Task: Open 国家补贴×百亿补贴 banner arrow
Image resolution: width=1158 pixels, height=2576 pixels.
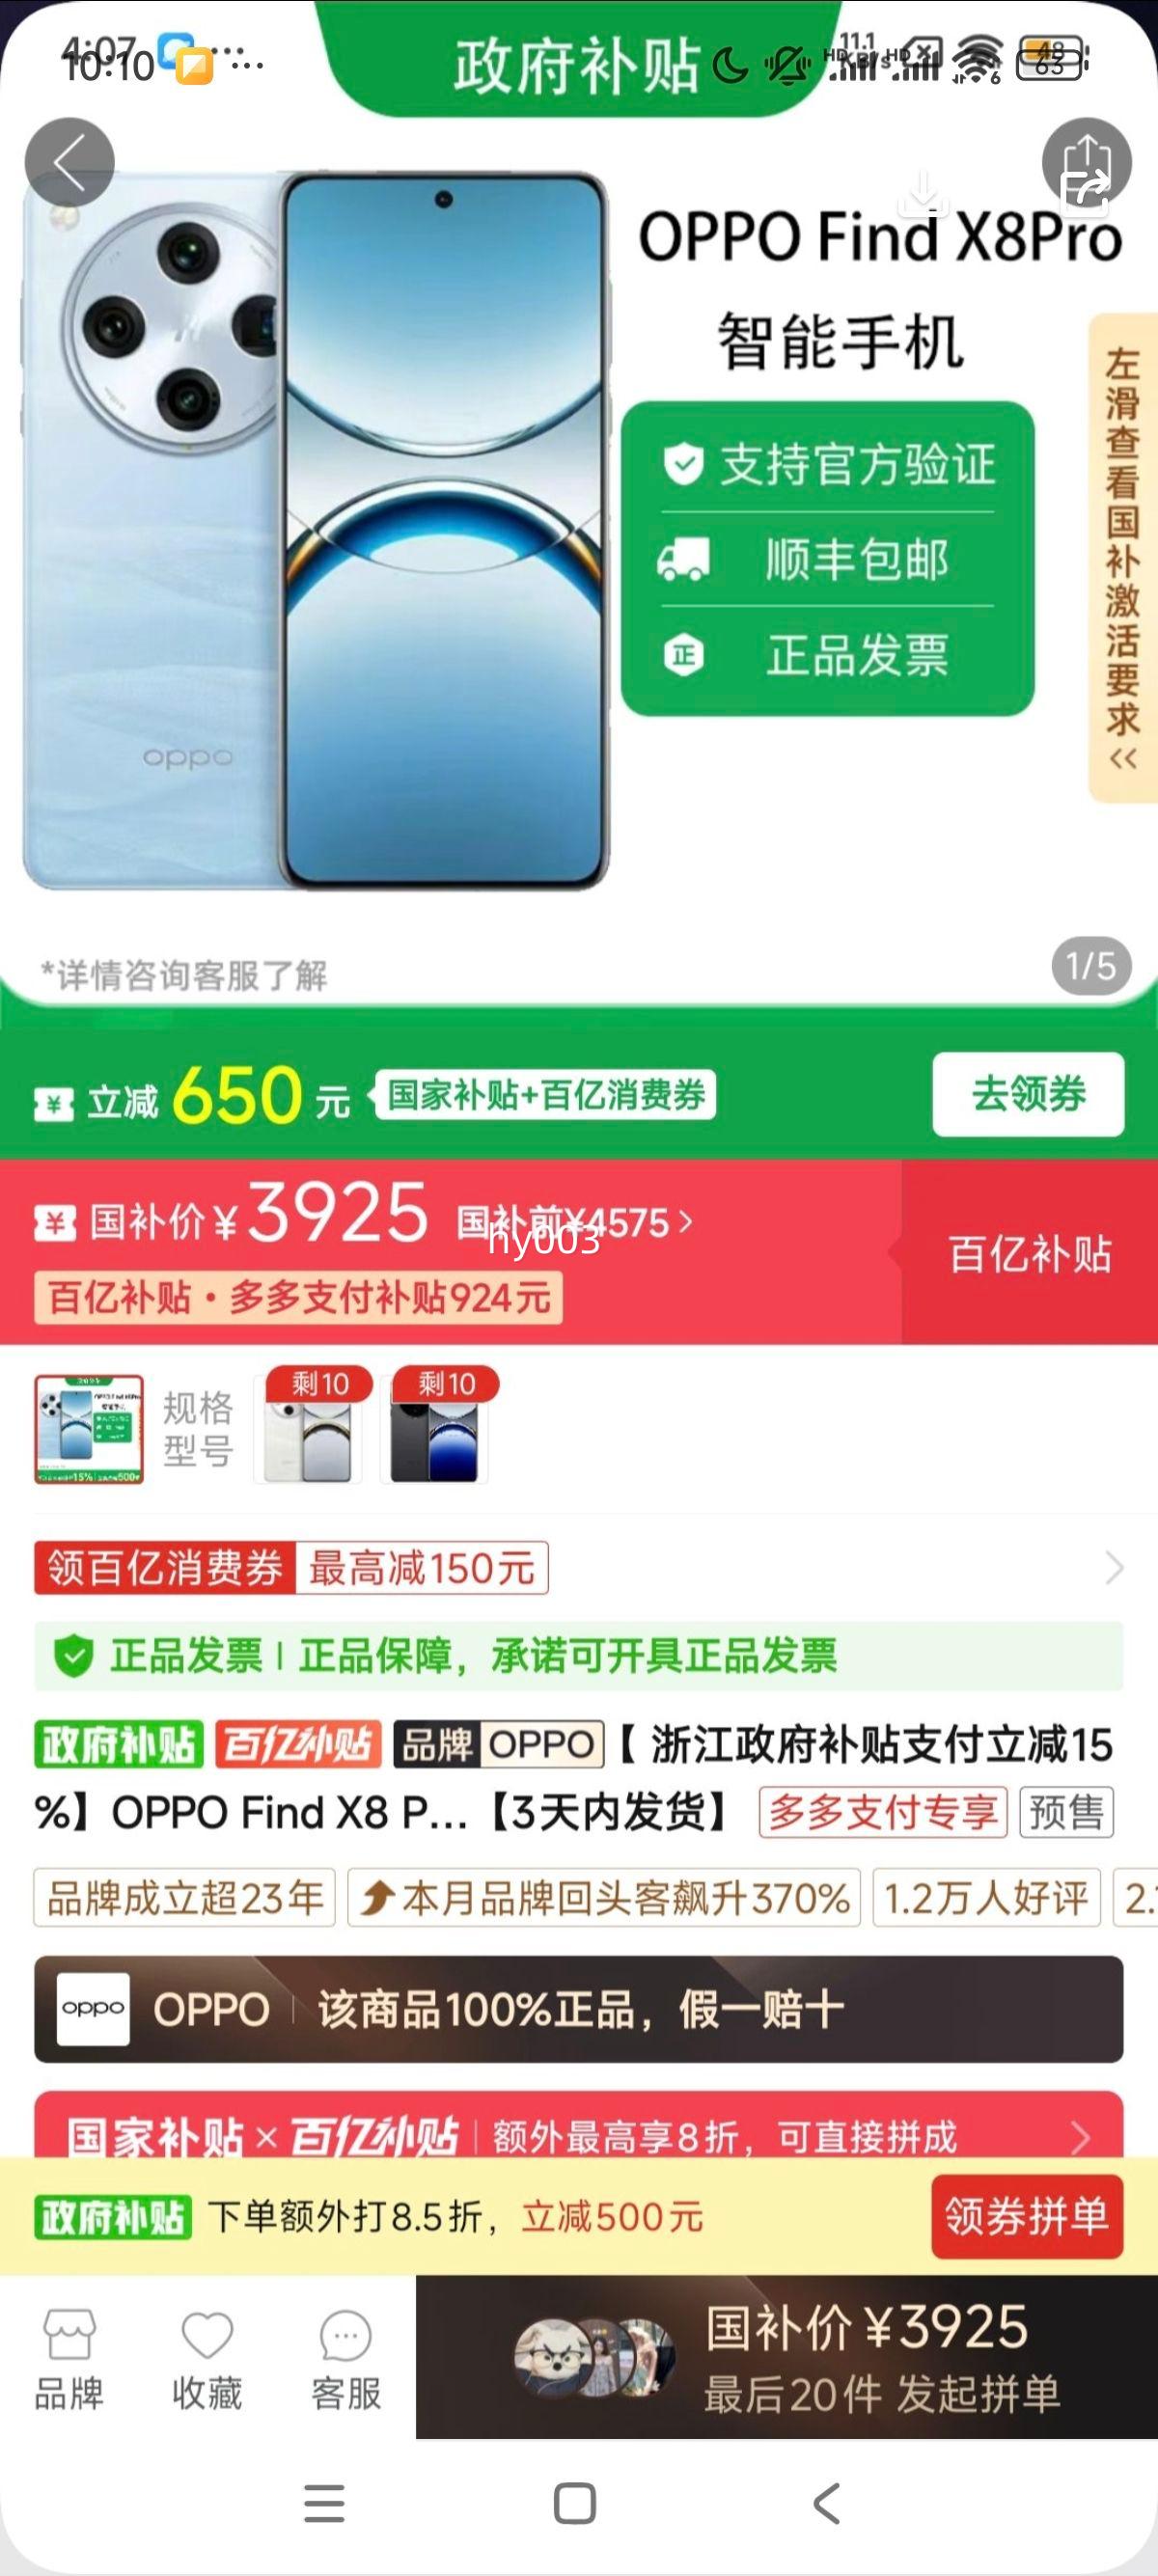Action: click(x=1081, y=2139)
